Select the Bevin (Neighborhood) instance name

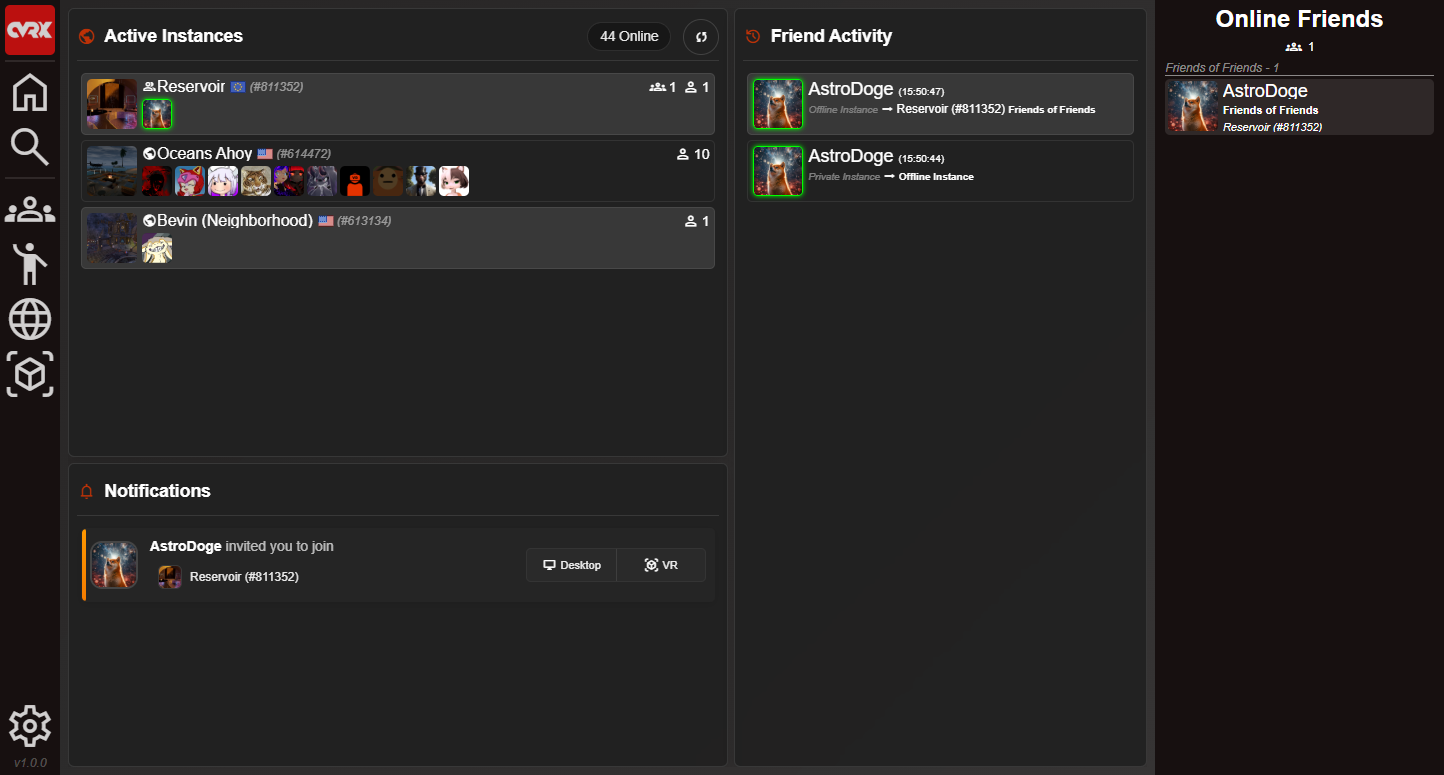[235, 220]
